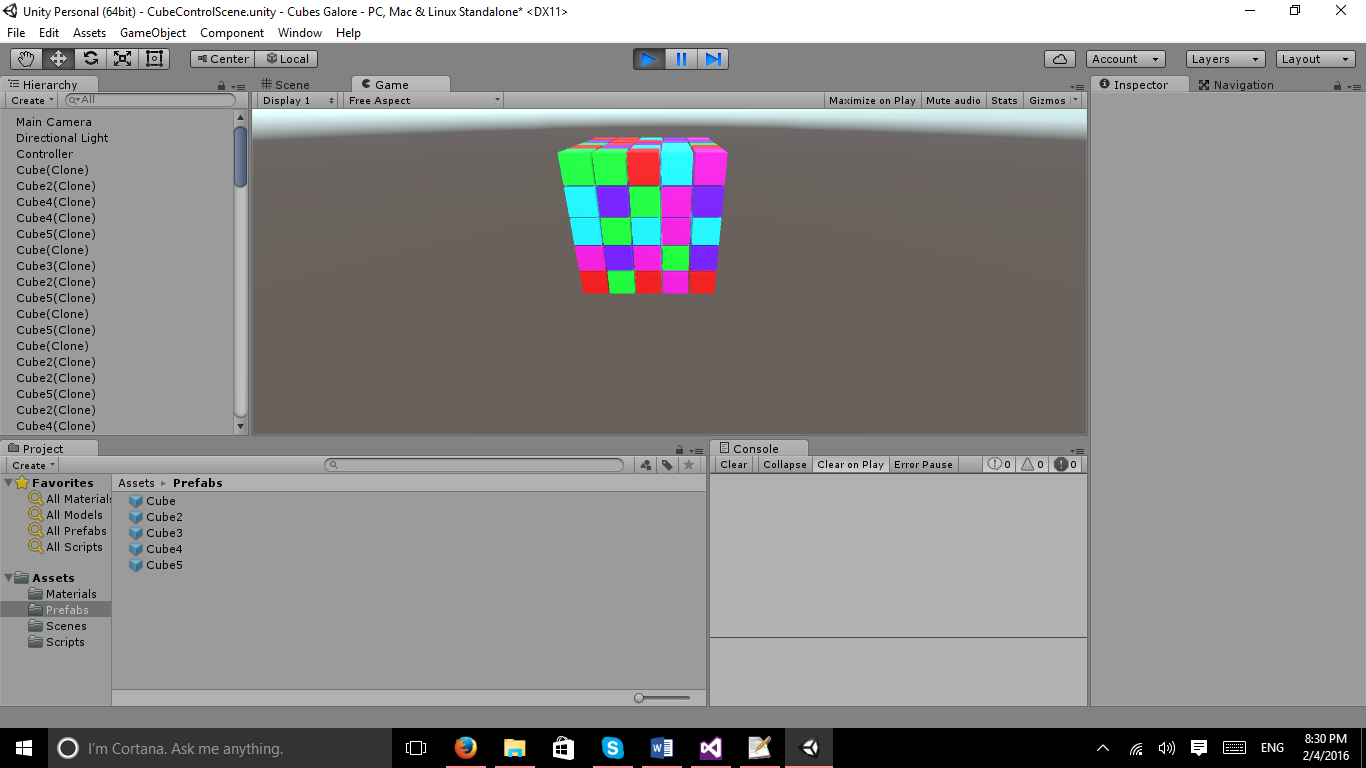Click the Pause button

click(681, 59)
